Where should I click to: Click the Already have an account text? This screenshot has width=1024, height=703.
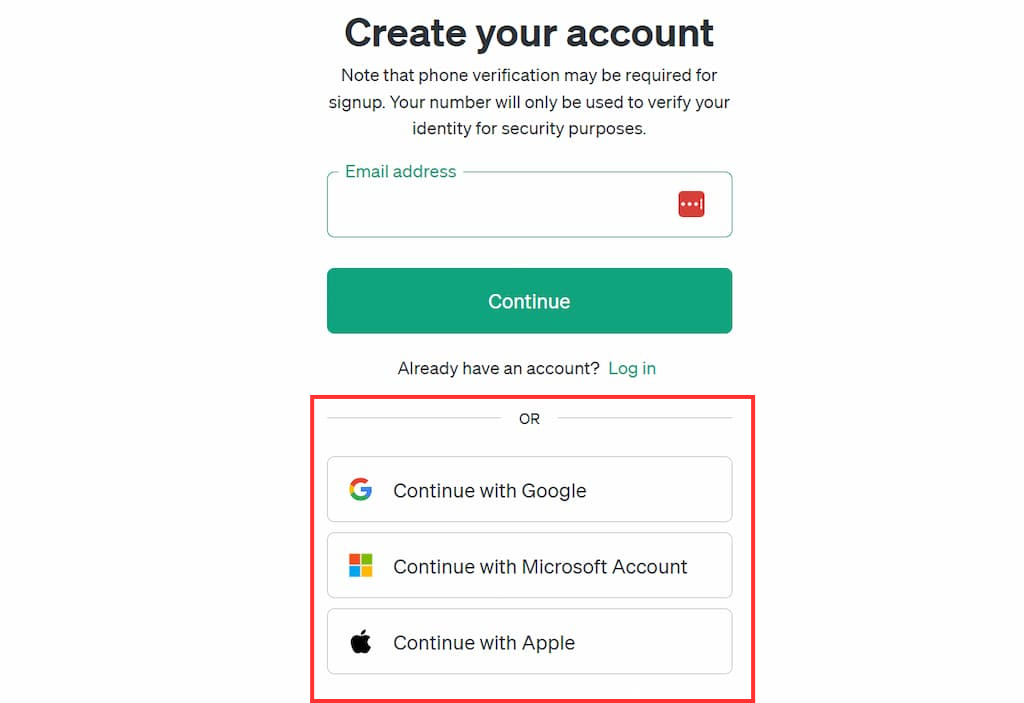[498, 368]
